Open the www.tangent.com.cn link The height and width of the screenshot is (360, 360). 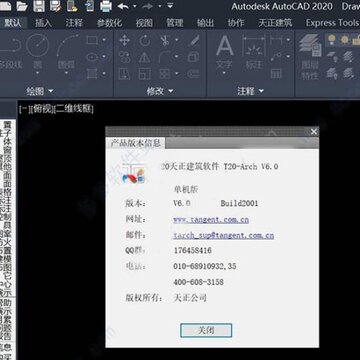211,220
